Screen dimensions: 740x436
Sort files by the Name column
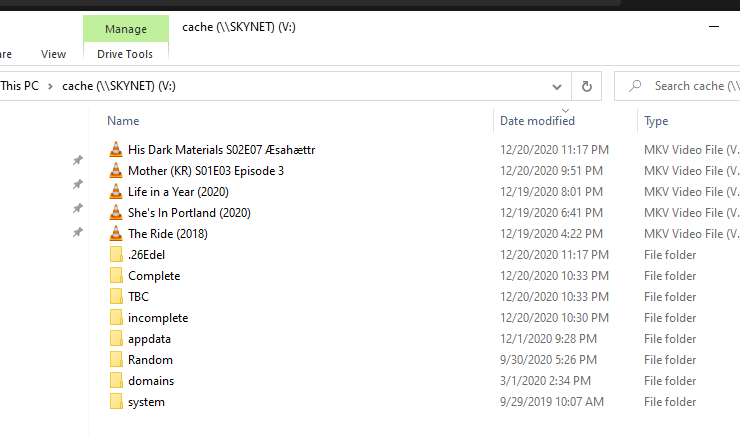pyautogui.click(x=123, y=121)
